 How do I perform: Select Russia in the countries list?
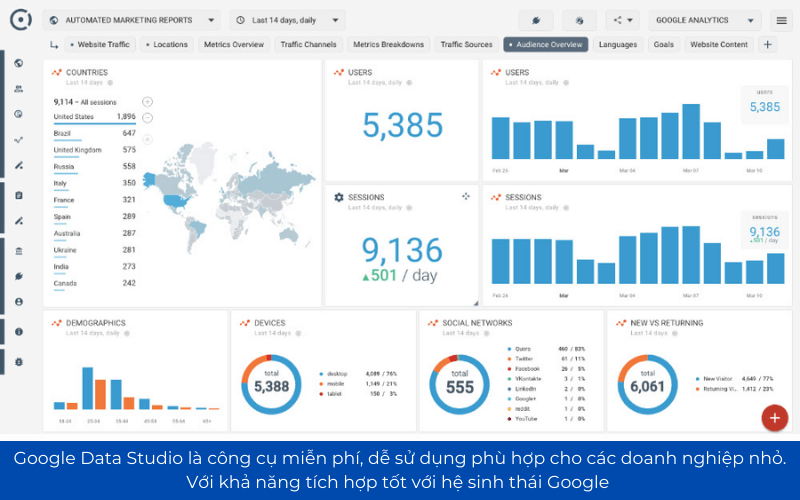tap(94, 167)
